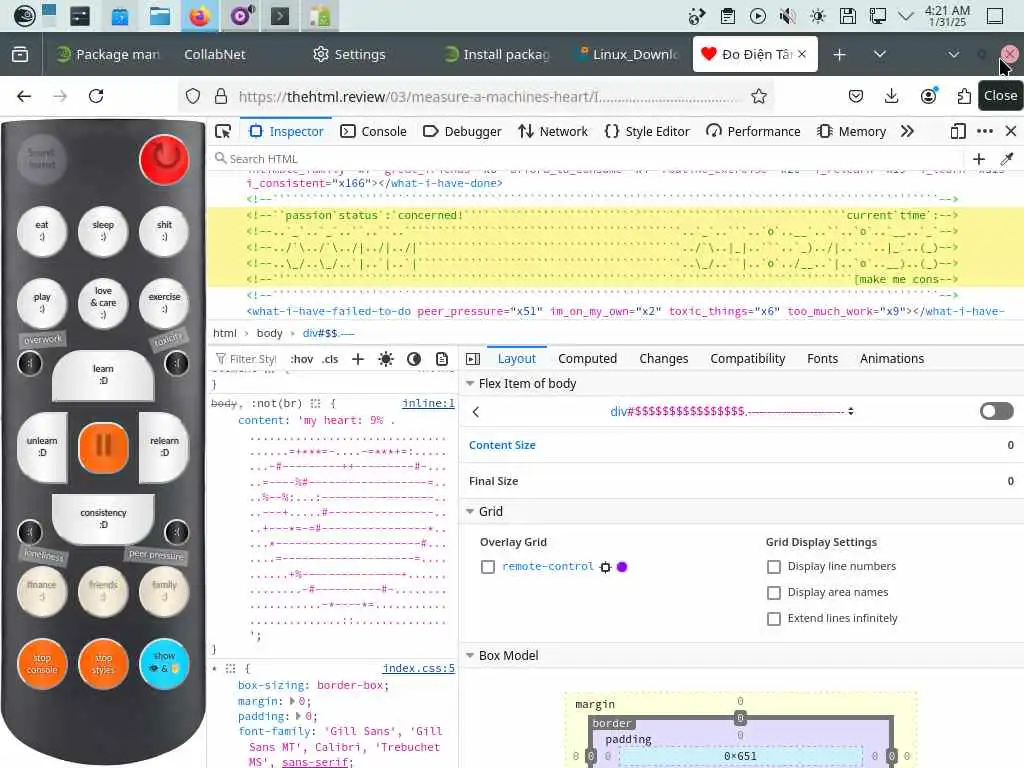Reload the current page
Viewport: 1024px width, 768px height.
pyautogui.click(x=96, y=97)
